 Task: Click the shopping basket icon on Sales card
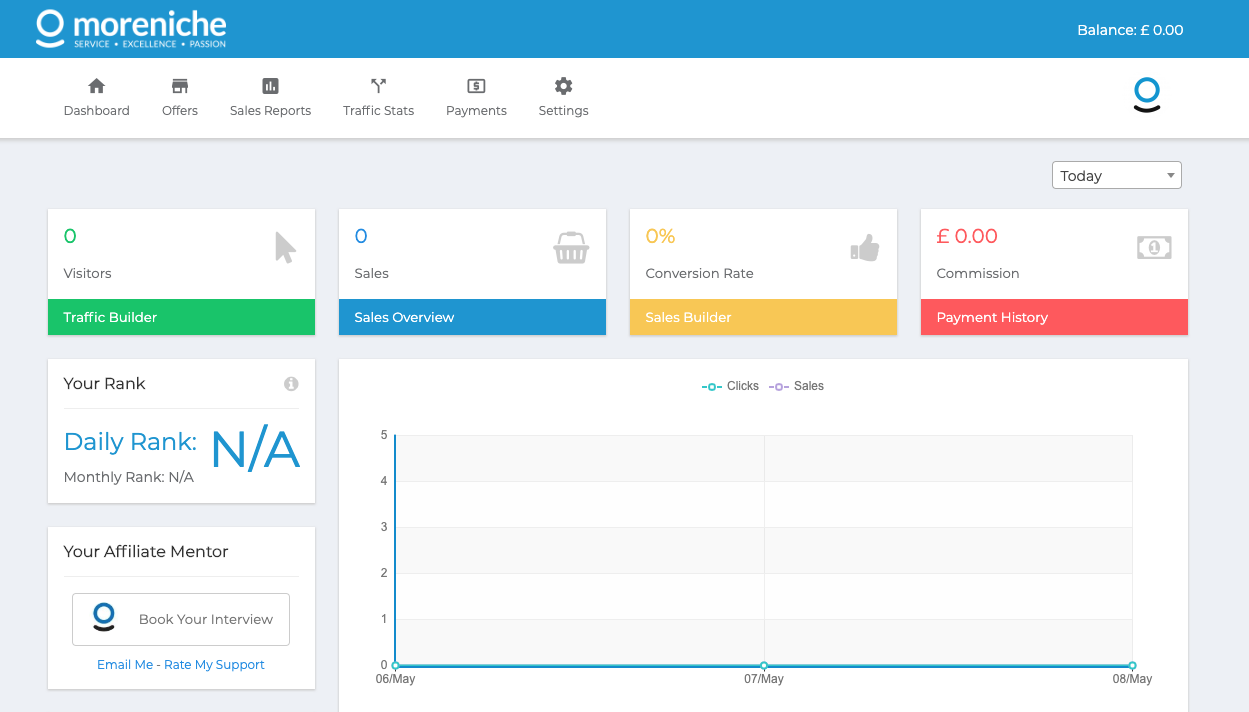571,248
